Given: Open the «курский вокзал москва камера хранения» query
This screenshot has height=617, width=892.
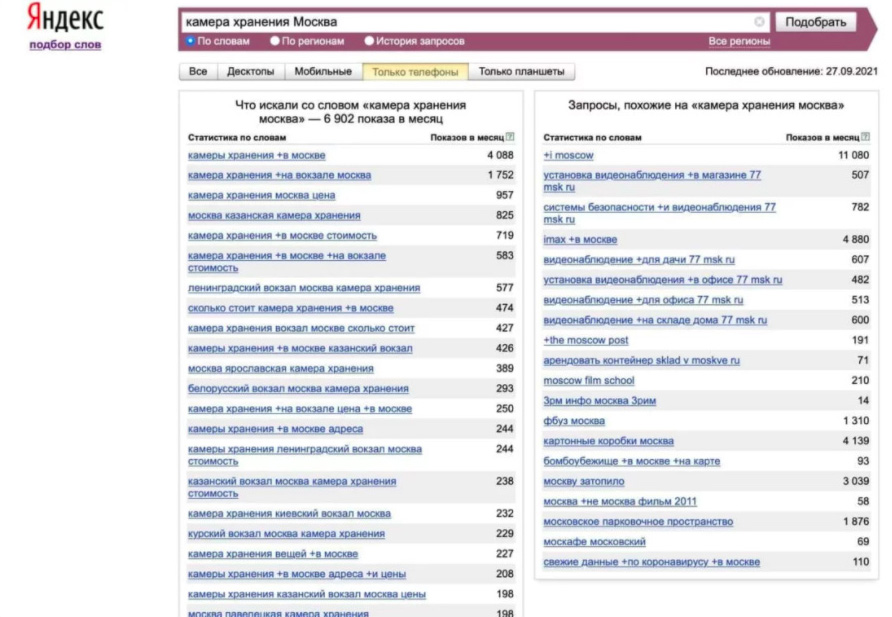Looking at the screenshot, I should (286, 533).
